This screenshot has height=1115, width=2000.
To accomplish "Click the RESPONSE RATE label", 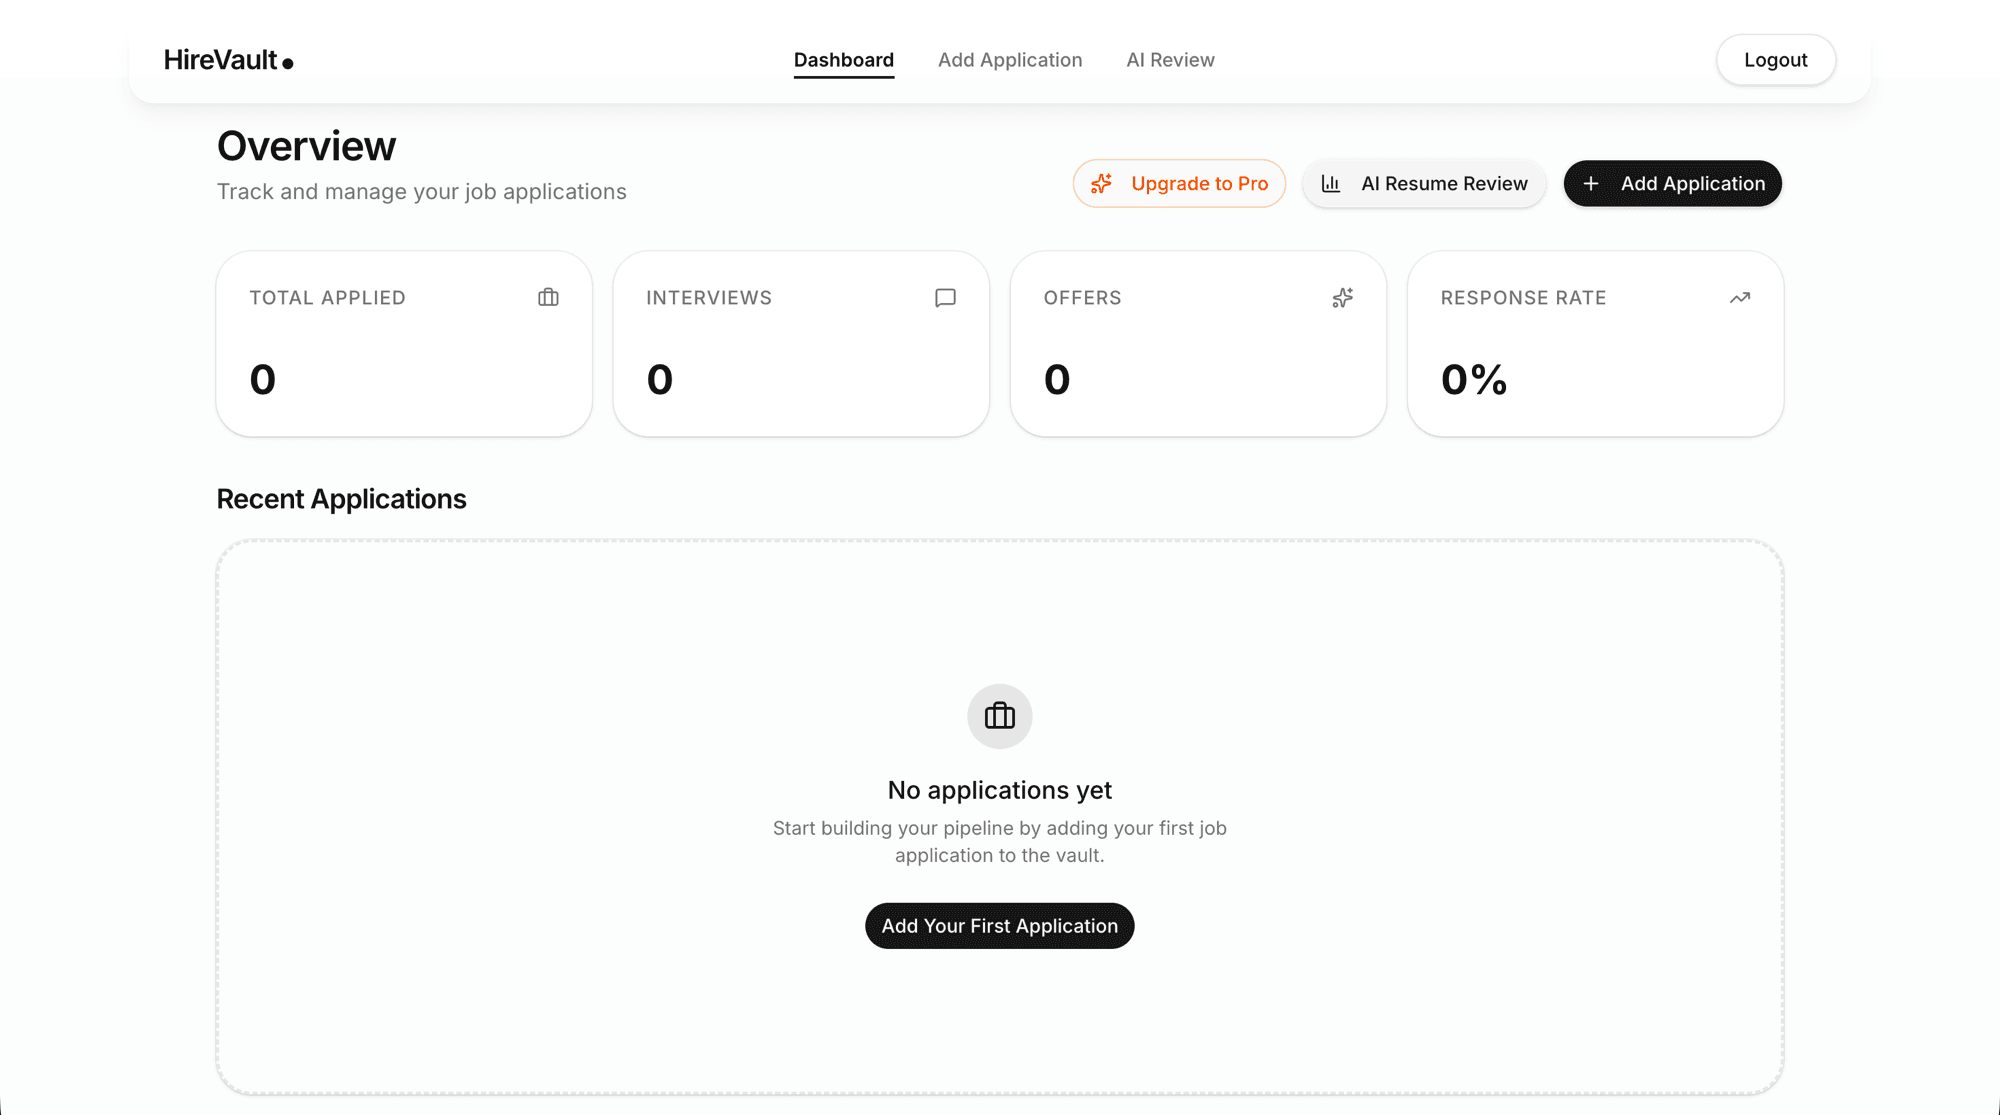I will click(1523, 298).
